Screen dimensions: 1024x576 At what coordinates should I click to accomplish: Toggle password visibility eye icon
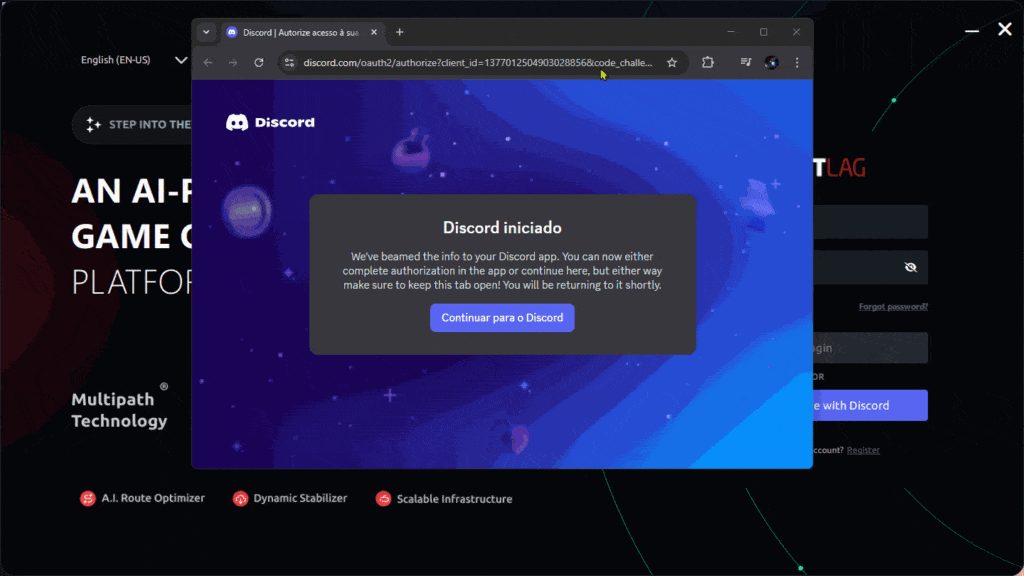[910, 267]
